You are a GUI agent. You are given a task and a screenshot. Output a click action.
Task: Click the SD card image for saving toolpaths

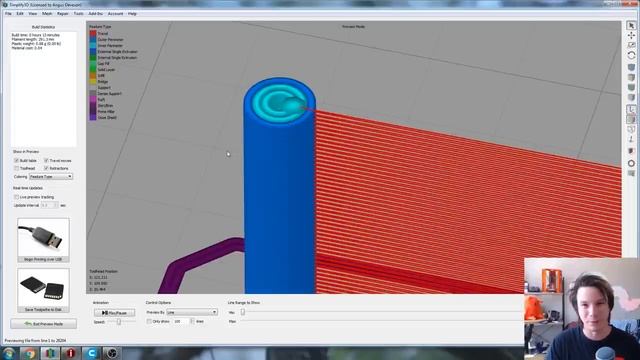(x=43, y=288)
